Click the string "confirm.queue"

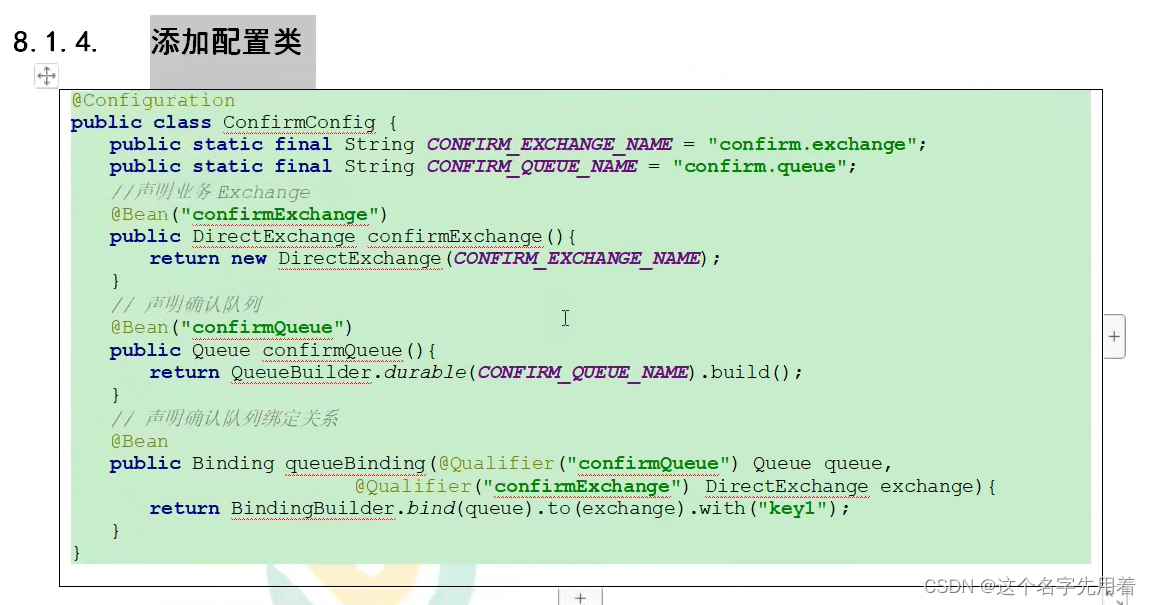click(x=760, y=167)
